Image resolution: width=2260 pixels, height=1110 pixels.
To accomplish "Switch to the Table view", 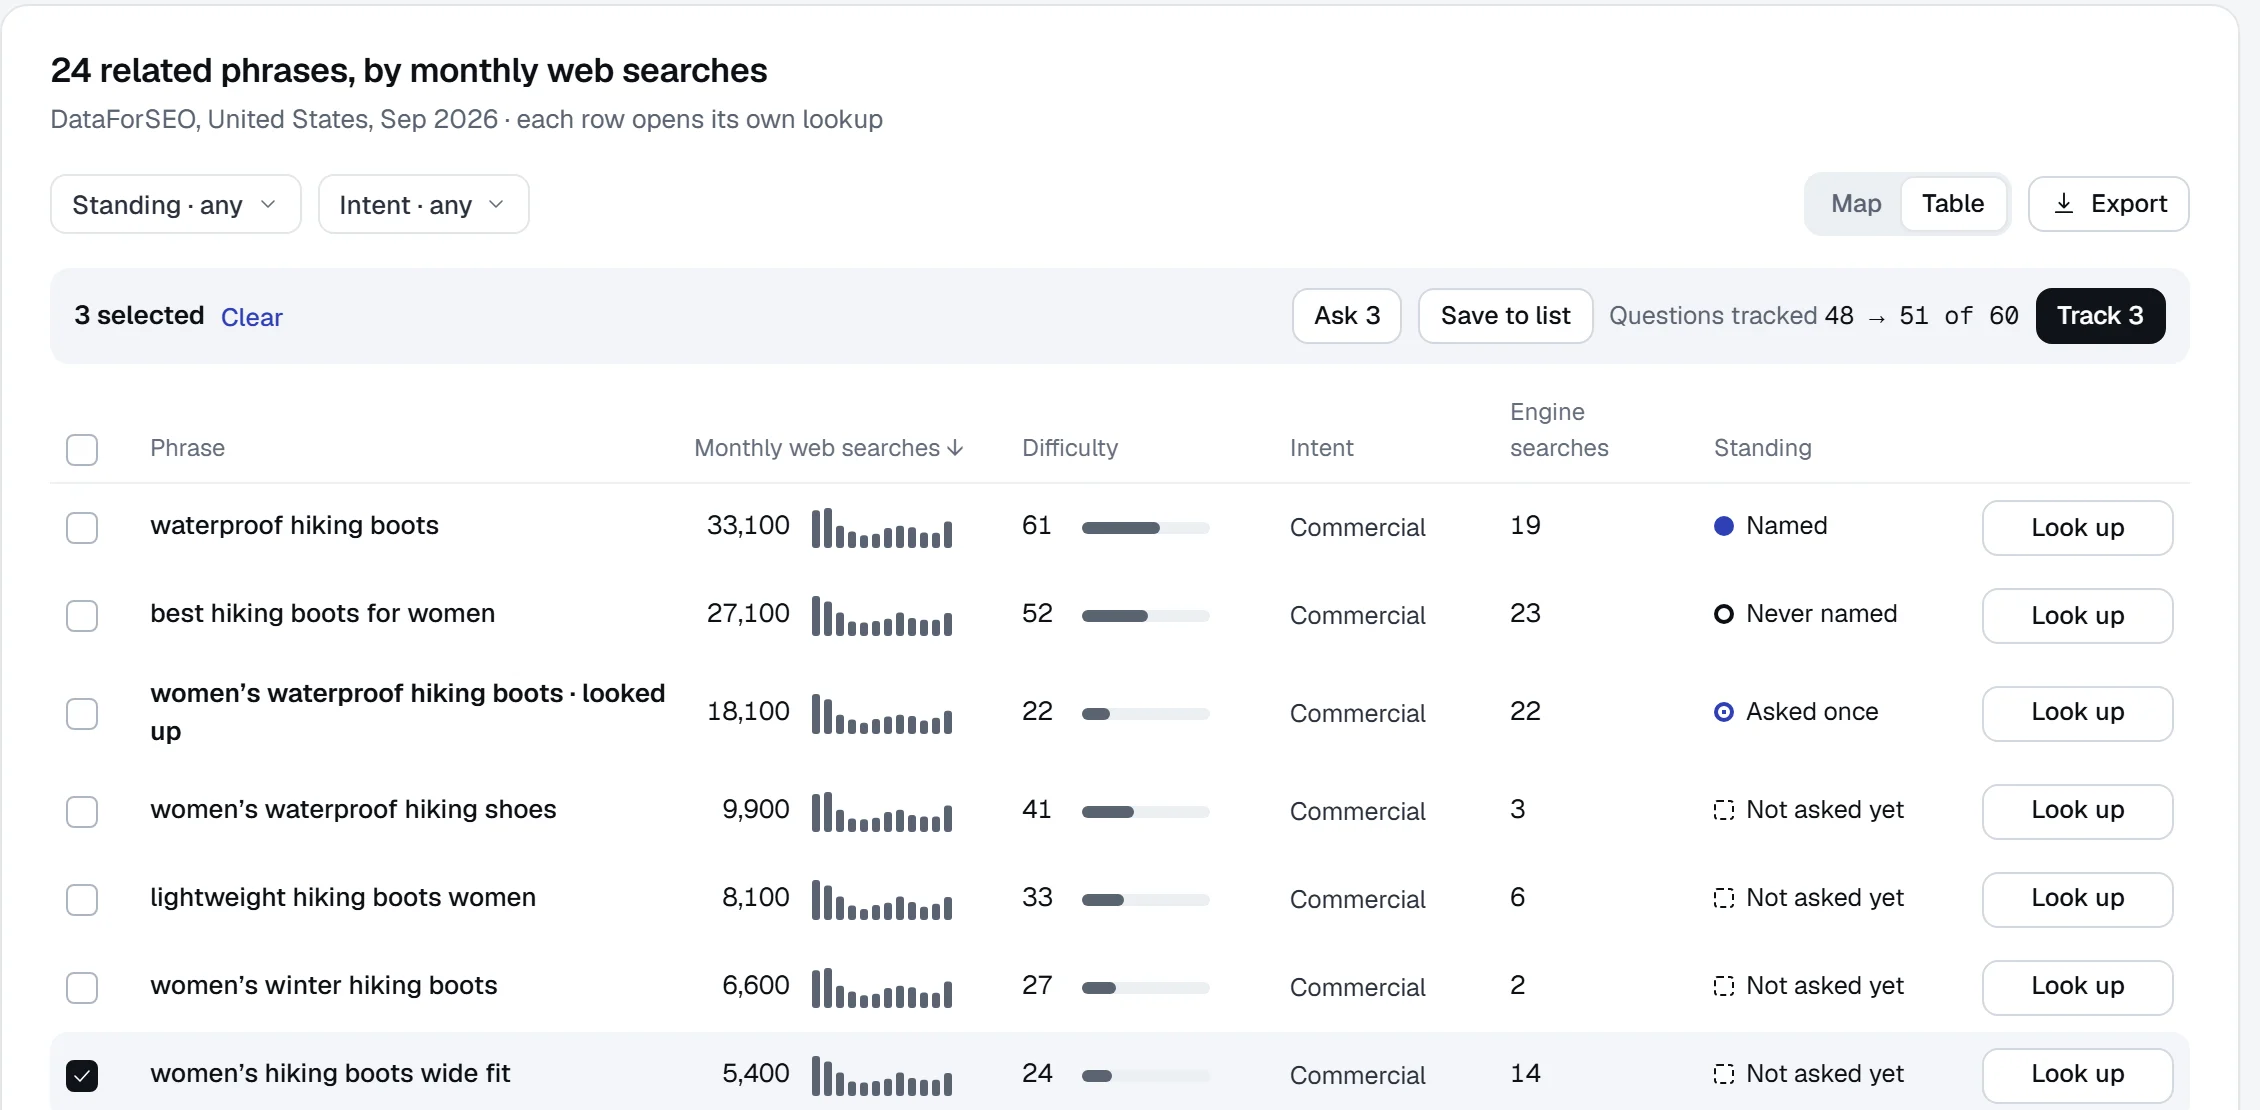I will tap(1953, 204).
